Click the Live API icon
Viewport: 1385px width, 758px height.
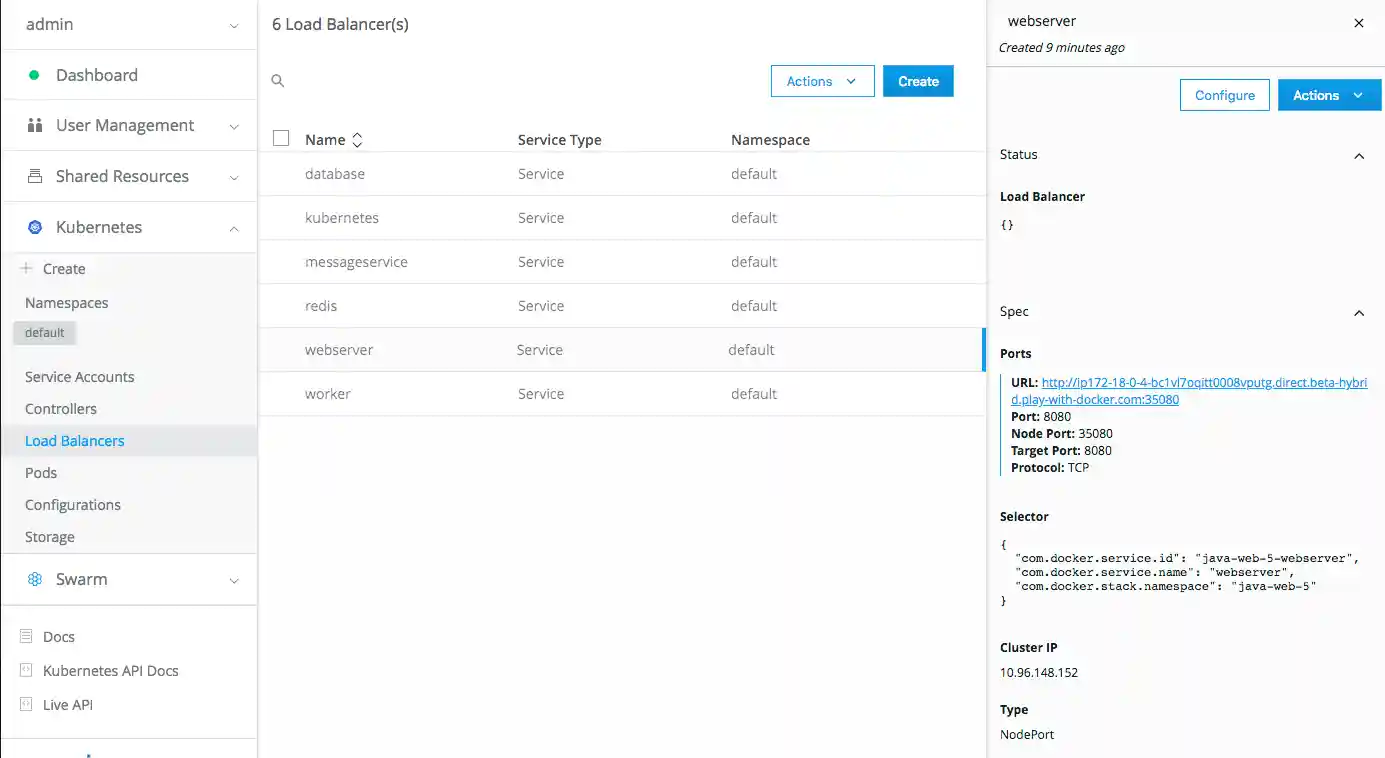pos(27,704)
